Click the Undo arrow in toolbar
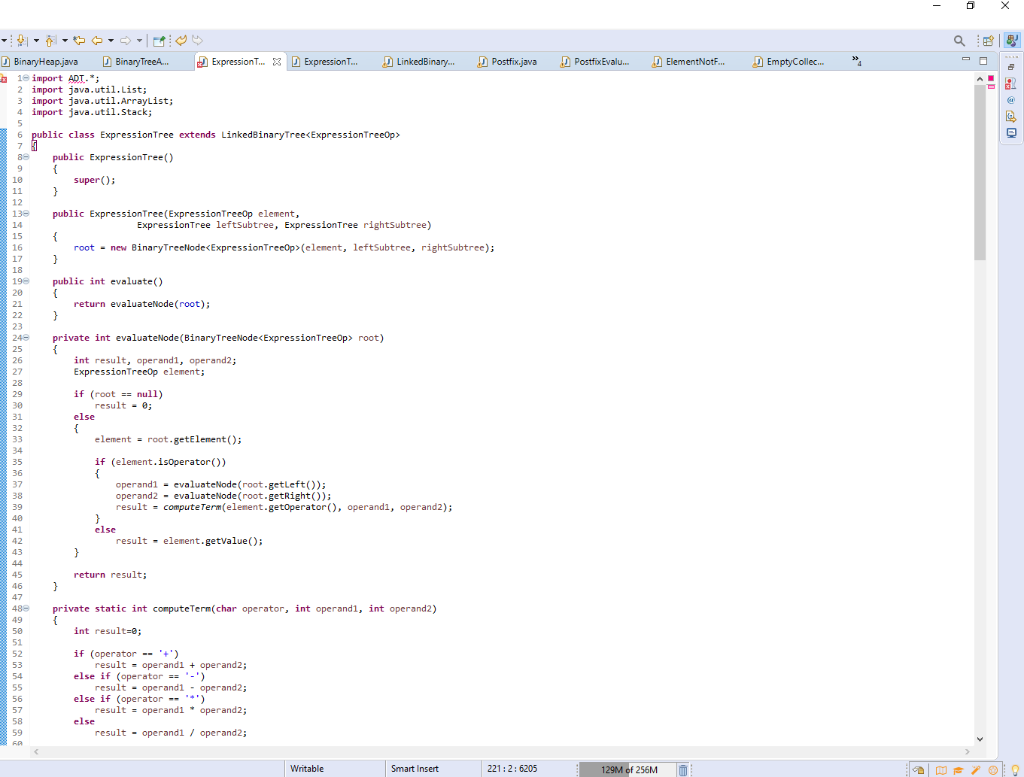 pos(182,40)
